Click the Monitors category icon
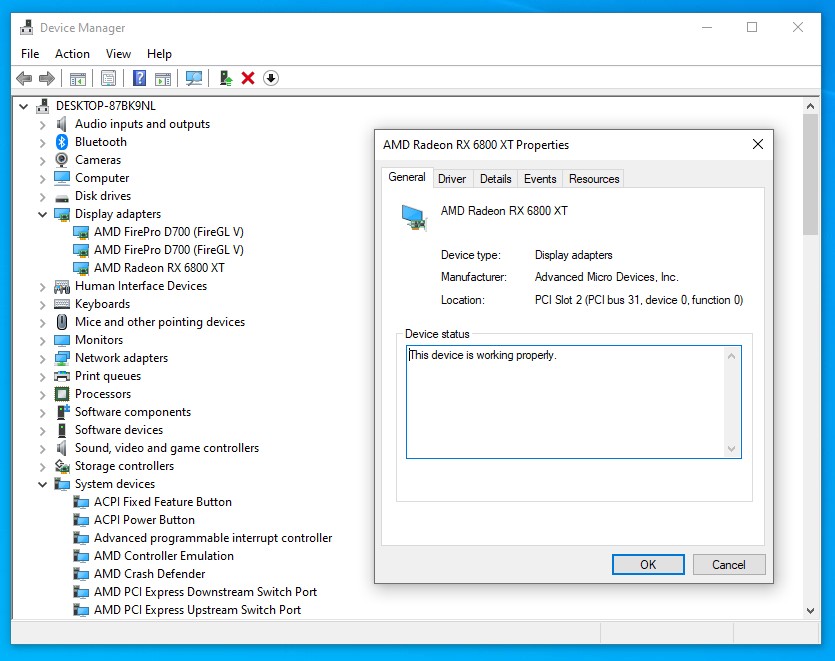This screenshot has width=835, height=661. (62, 340)
